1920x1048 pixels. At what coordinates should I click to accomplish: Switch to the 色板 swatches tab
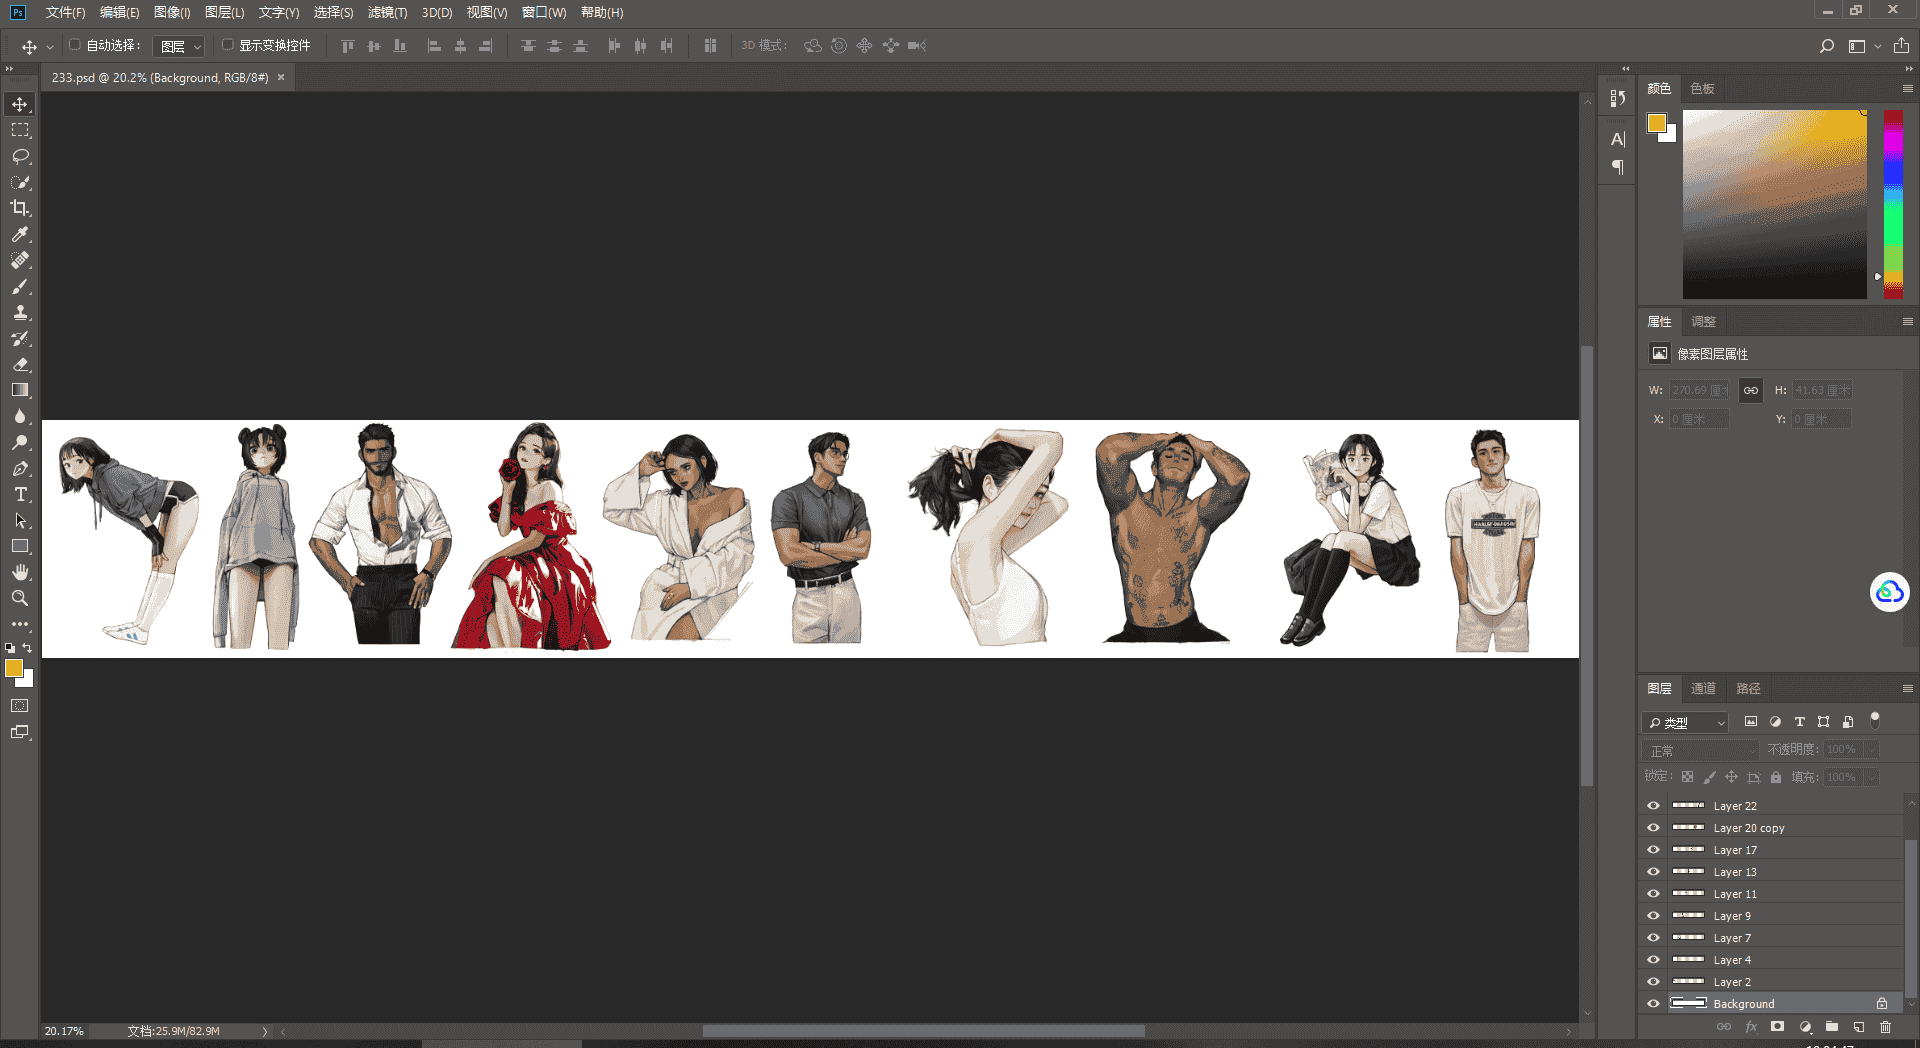point(1702,89)
